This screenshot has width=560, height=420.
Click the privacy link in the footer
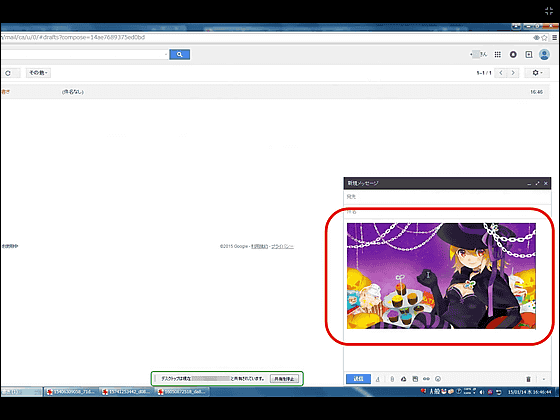pos(282,246)
